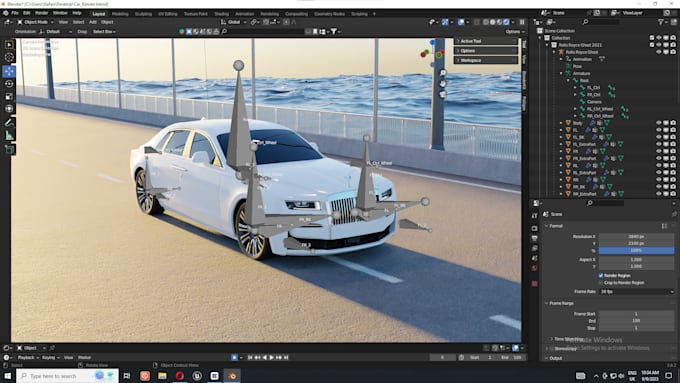The width and height of the screenshot is (680, 383).
Task: Select the Add Cube tool
Action: click(x=9, y=150)
